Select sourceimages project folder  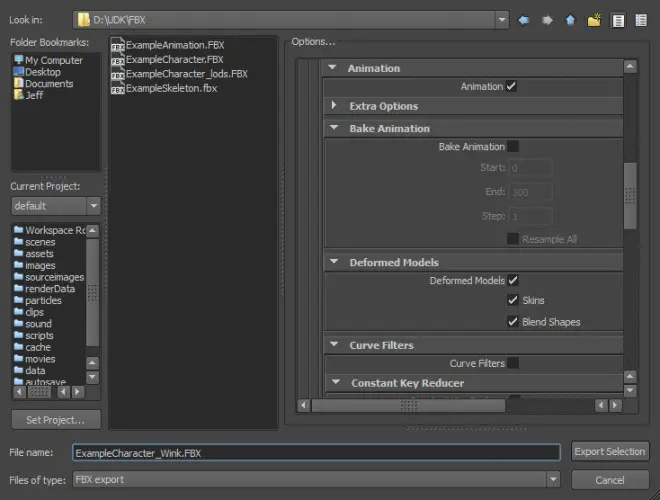pyautogui.click(x=49, y=277)
